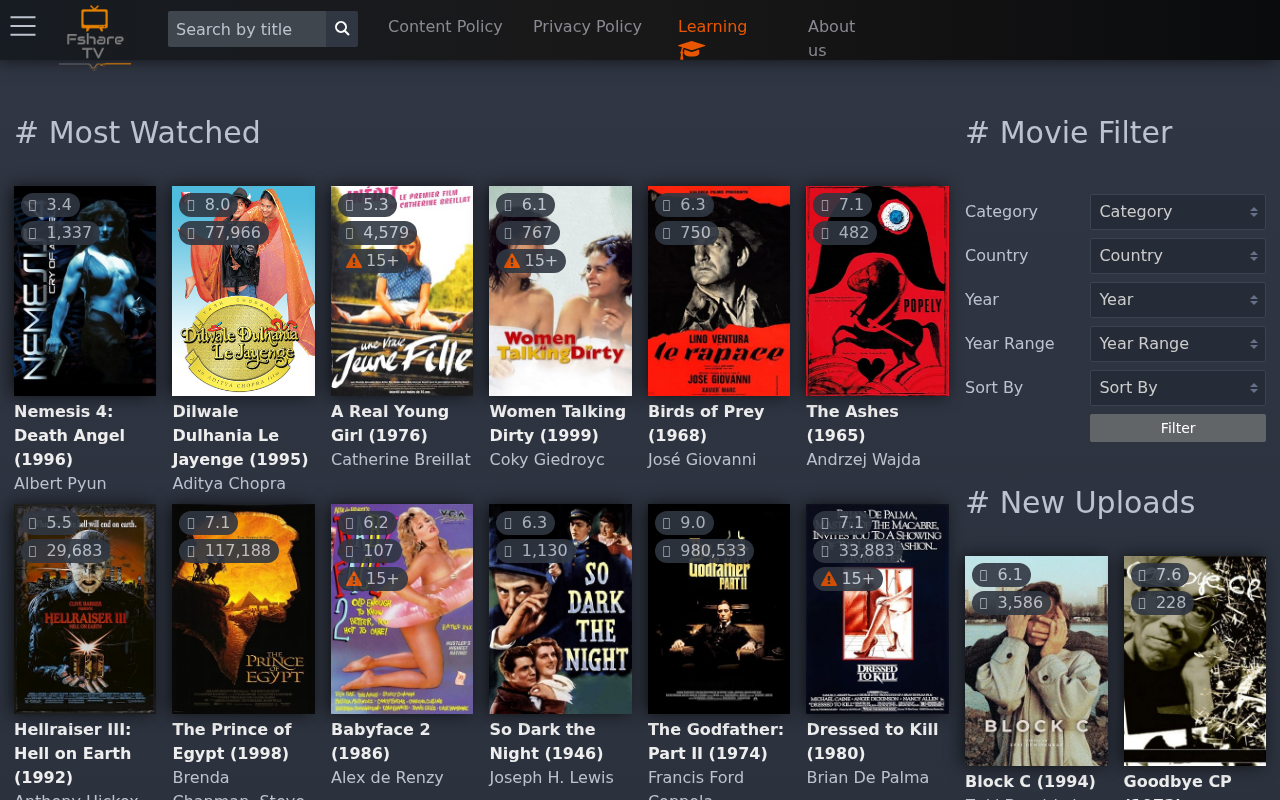This screenshot has height=800, width=1280.
Task: Open the So Dark the Night poster
Action: pos(560,609)
